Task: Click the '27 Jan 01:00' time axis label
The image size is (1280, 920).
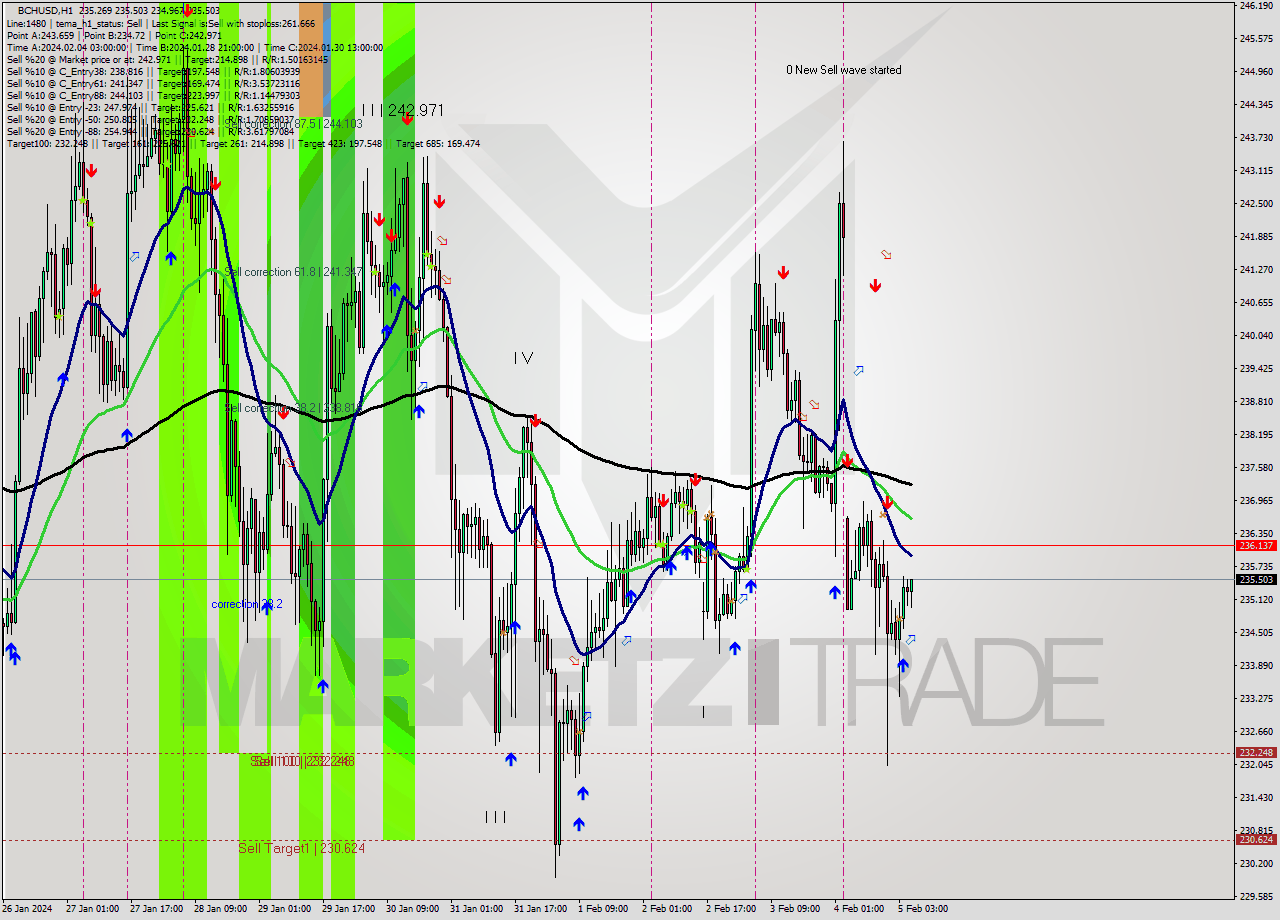Action: click(92, 909)
